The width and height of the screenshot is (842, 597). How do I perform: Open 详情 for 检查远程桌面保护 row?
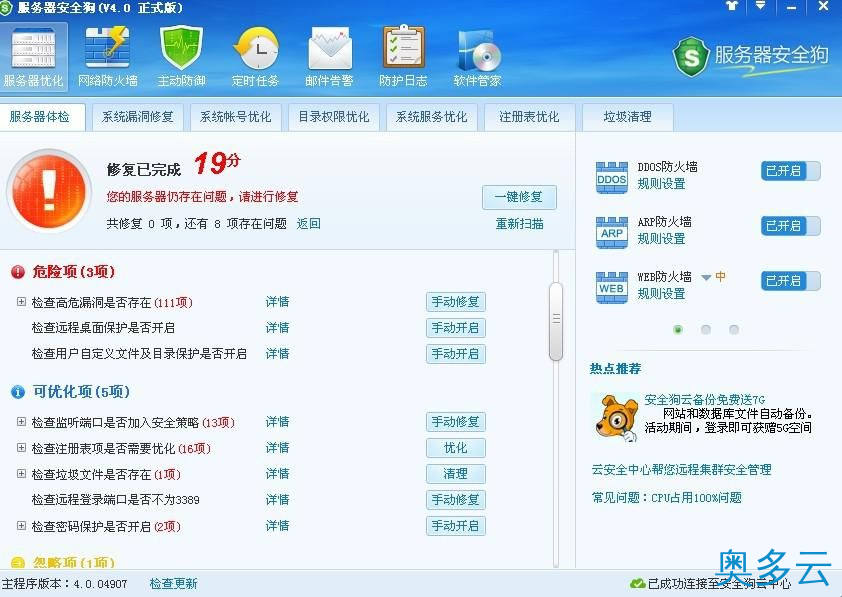click(278, 327)
